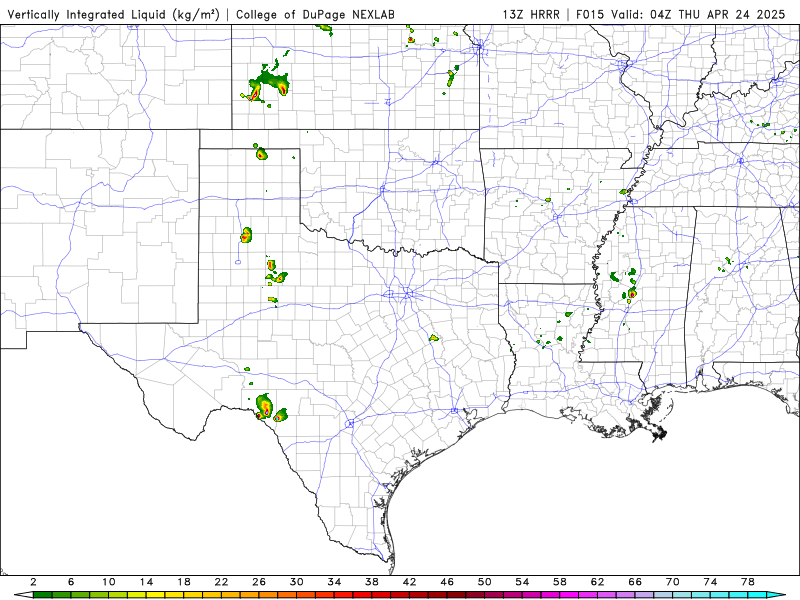Click the color scale label "10"
The image size is (800, 600).
coord(109,582)
